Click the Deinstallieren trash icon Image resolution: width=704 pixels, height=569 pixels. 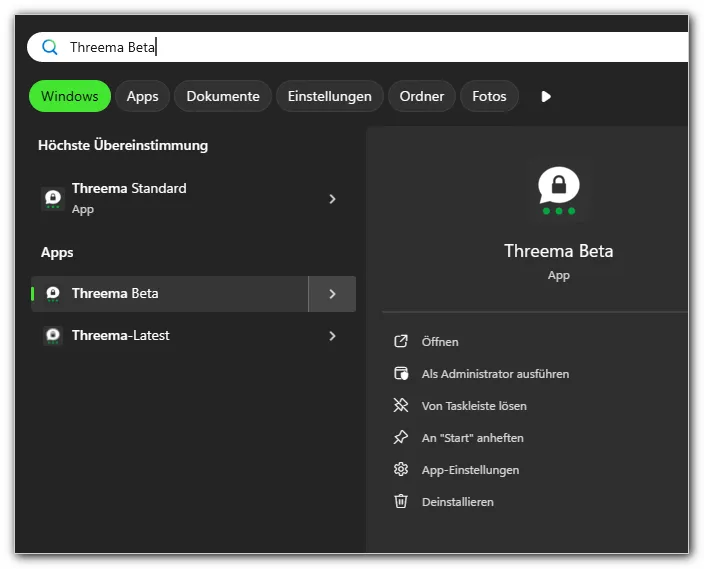401,502
